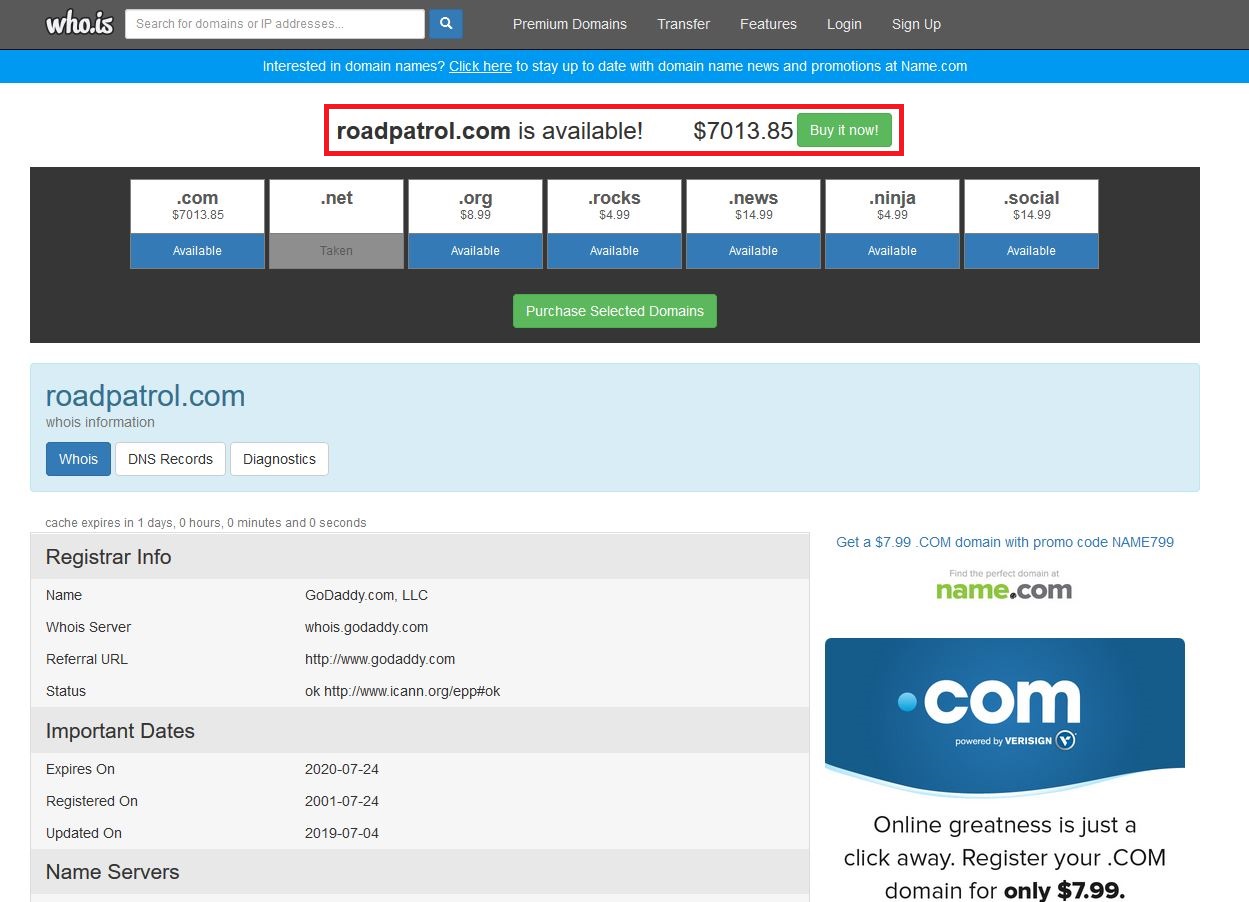The image size is (1249, 902).
Task: Click the 'Referral URL' label
Action: tap(87, 659)
